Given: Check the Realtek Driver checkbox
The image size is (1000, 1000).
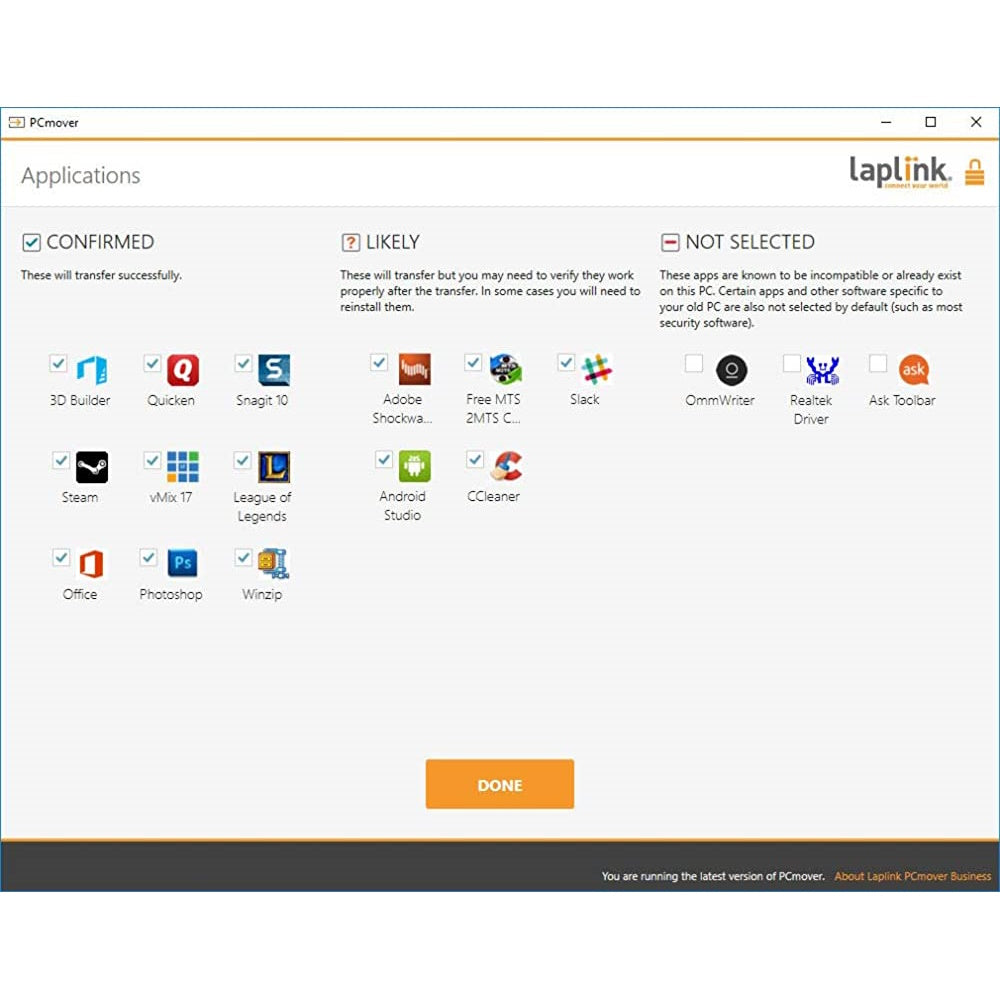Looking at the screenshot, I should 791,363.
